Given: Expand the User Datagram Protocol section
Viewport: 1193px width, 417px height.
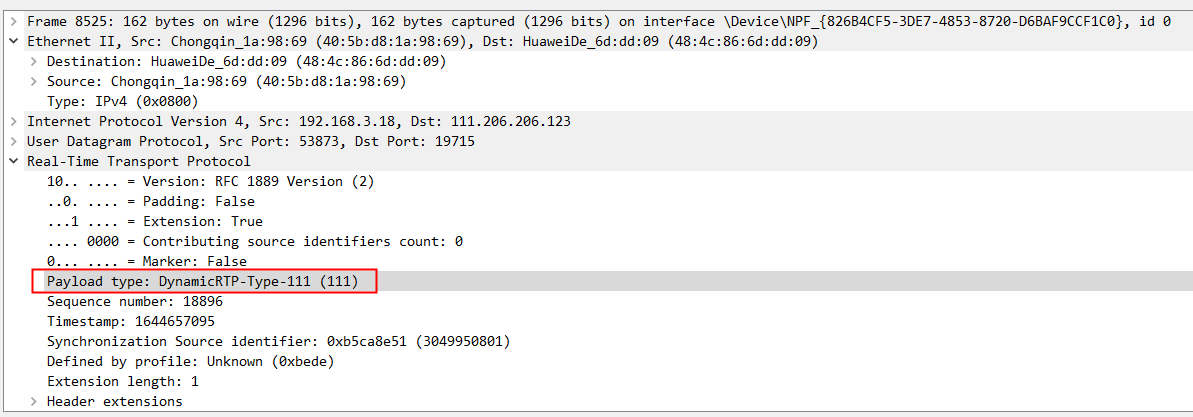Looking at the screenshot, I should click(13, 141).
